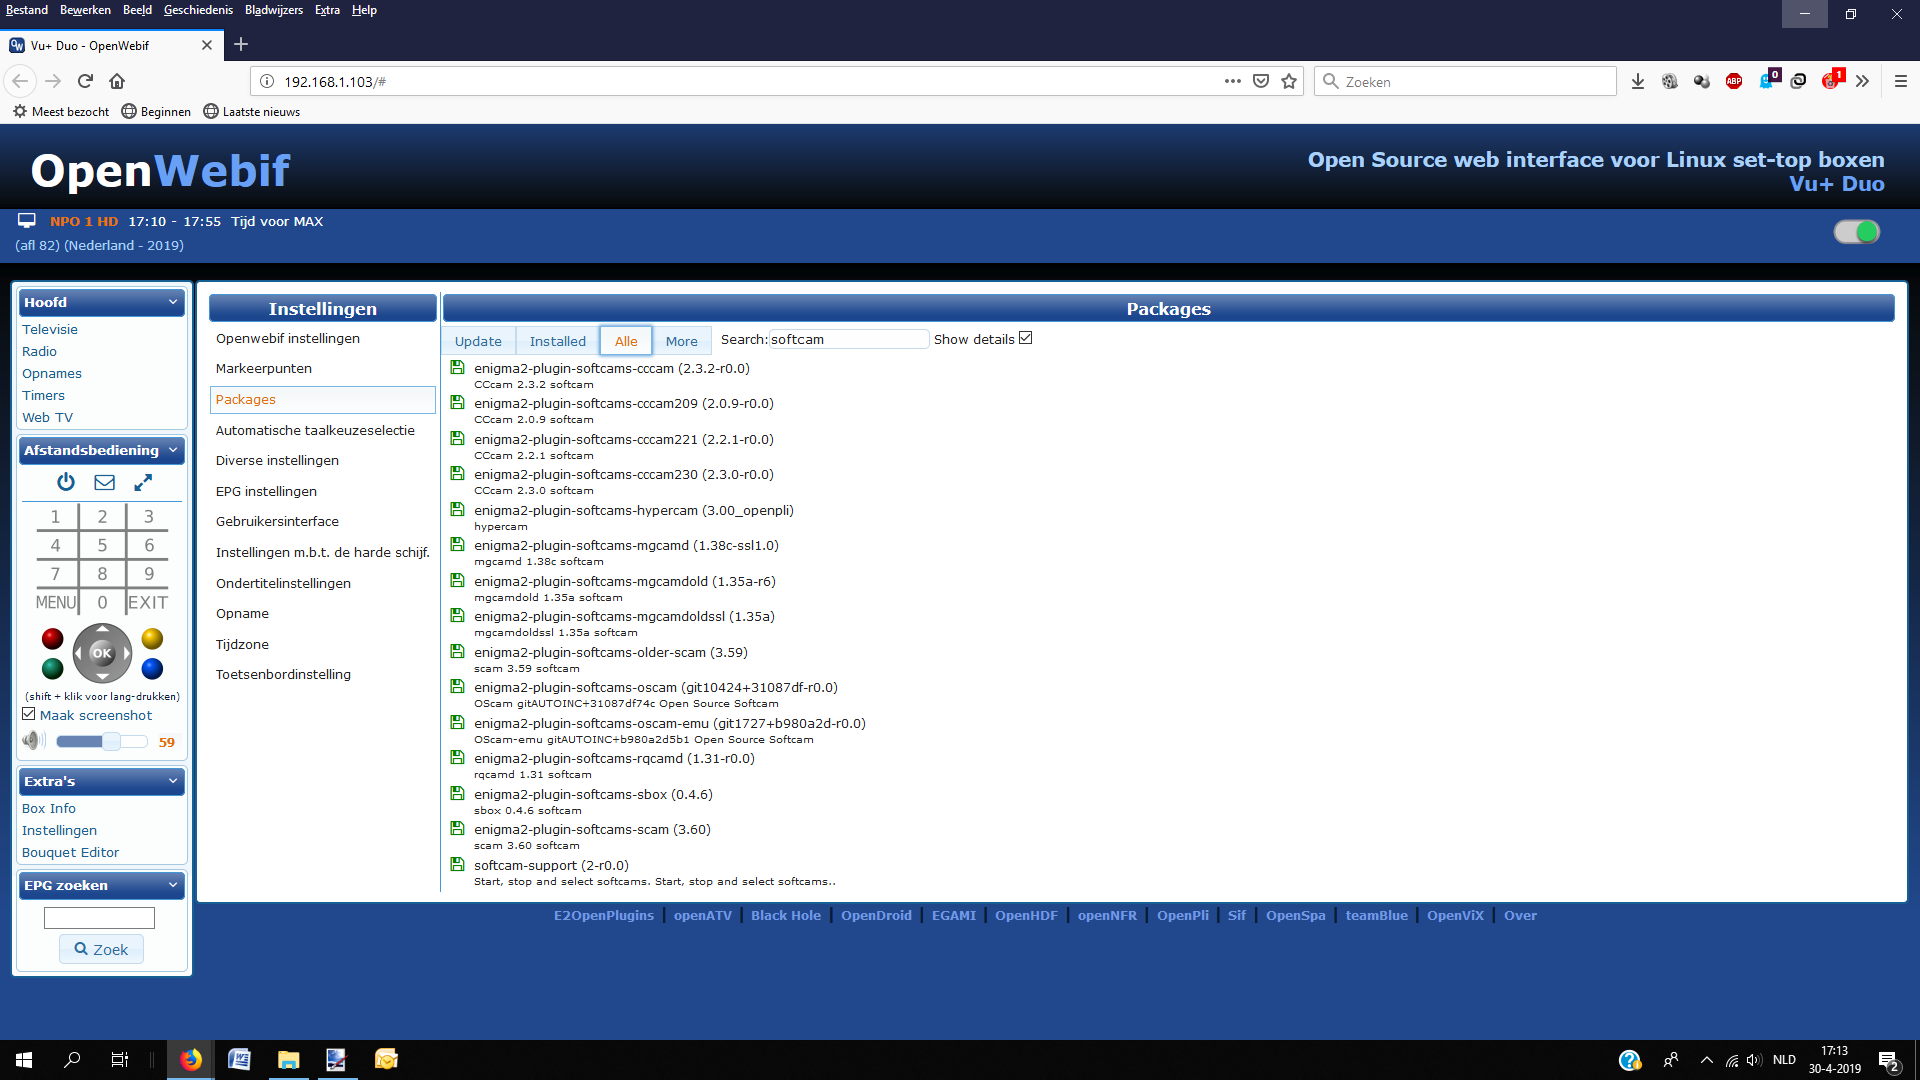Open Firefox hamburger menu
The width and height of the screenshot is (1920, 1080).
coord(1901,81)
